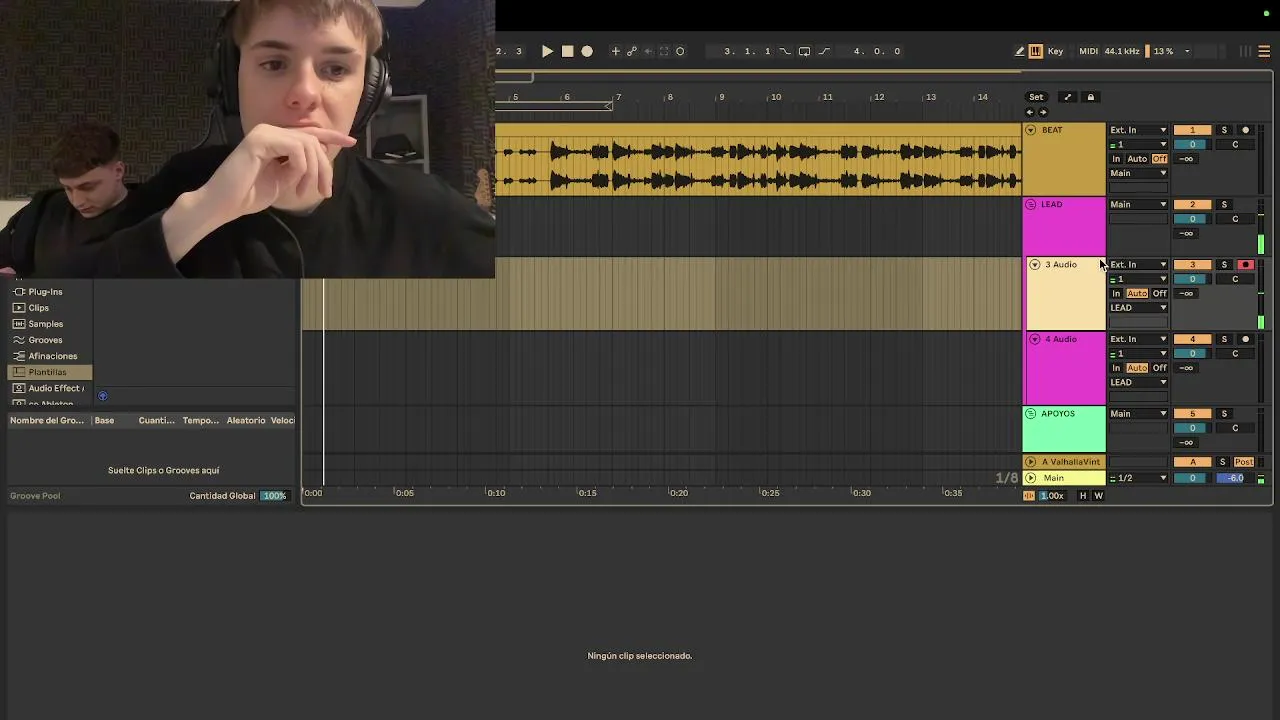Open Clips category in browser

[38, 308]
